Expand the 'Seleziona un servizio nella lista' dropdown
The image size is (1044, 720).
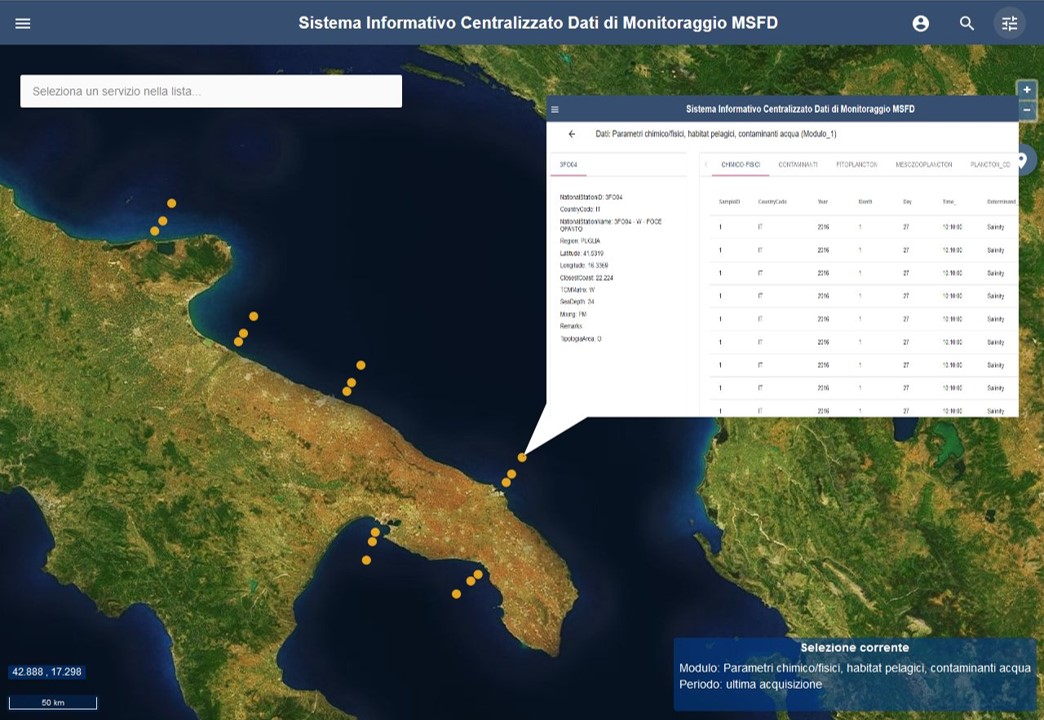tap(211, 91)
